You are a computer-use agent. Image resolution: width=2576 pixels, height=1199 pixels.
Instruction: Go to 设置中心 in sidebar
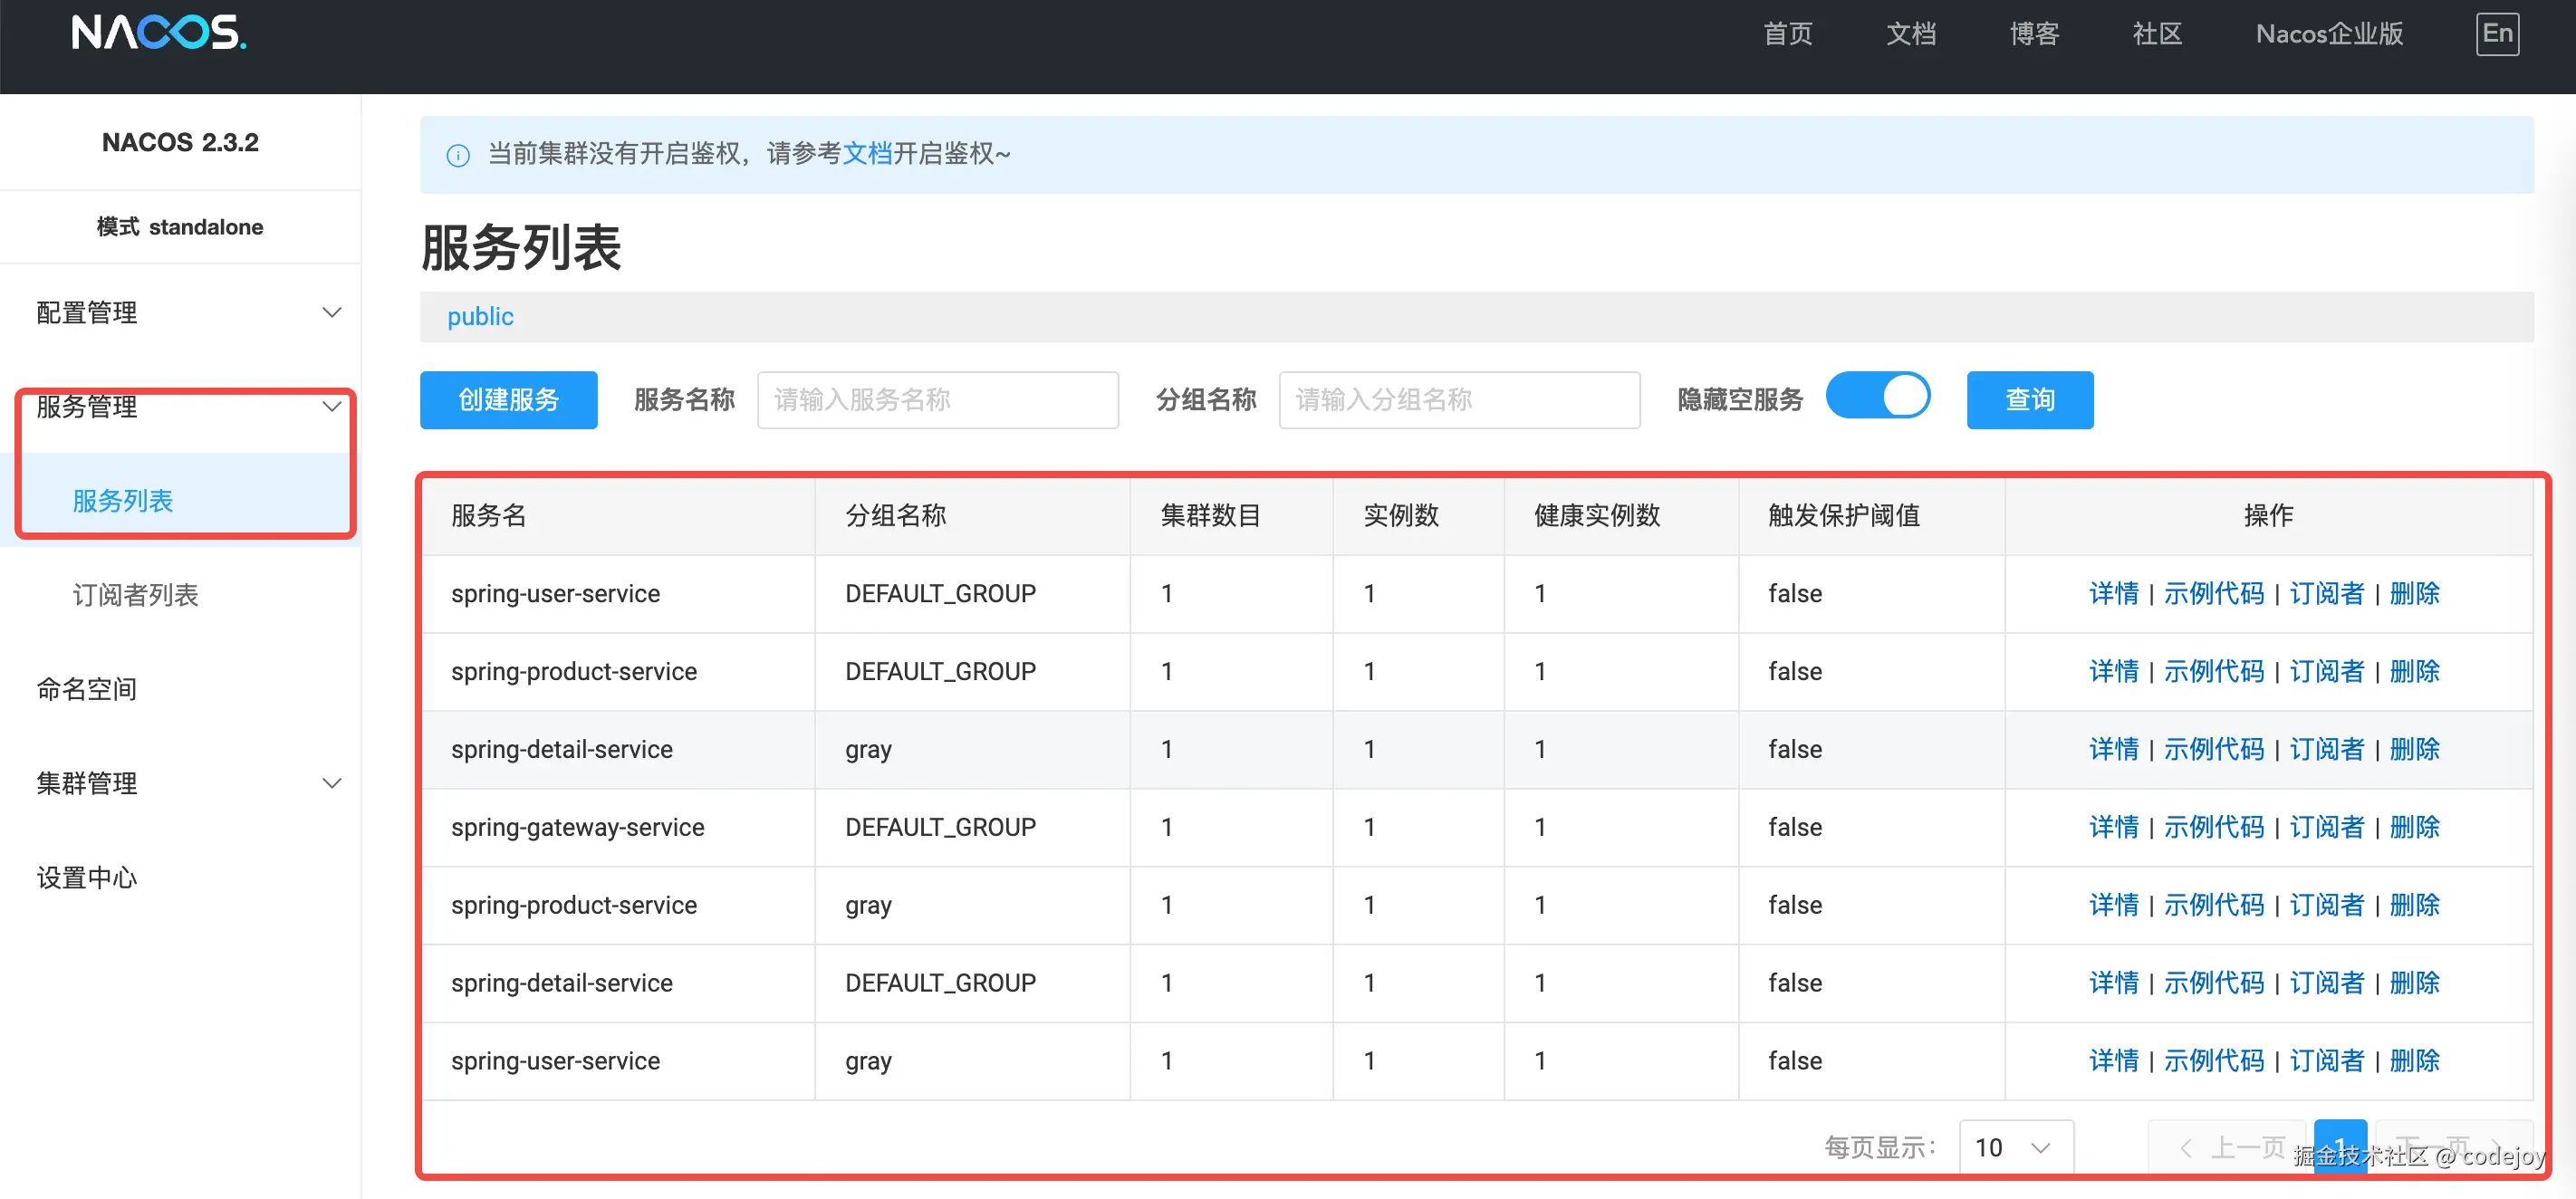click(x=87, y=877)
